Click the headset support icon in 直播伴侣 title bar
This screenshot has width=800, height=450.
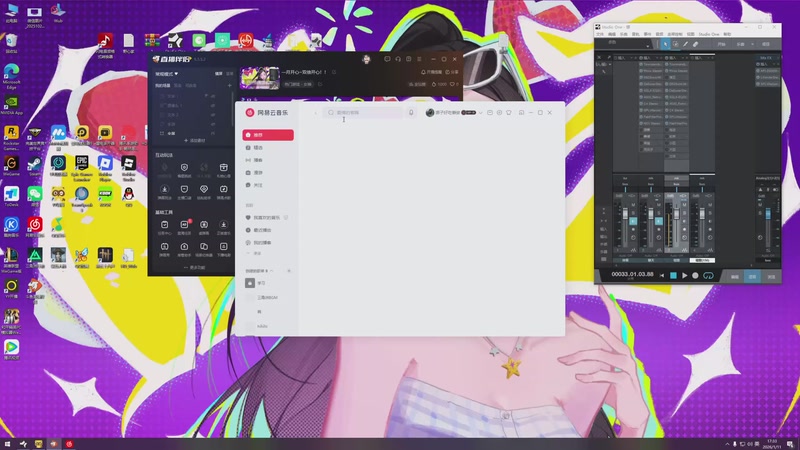[398, 59]
